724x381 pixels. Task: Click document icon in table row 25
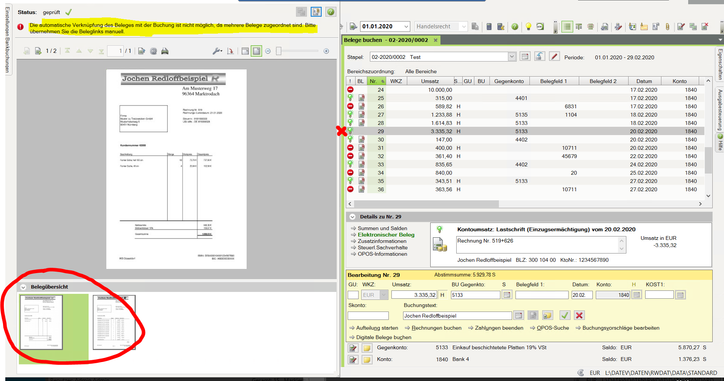(362, 98)
